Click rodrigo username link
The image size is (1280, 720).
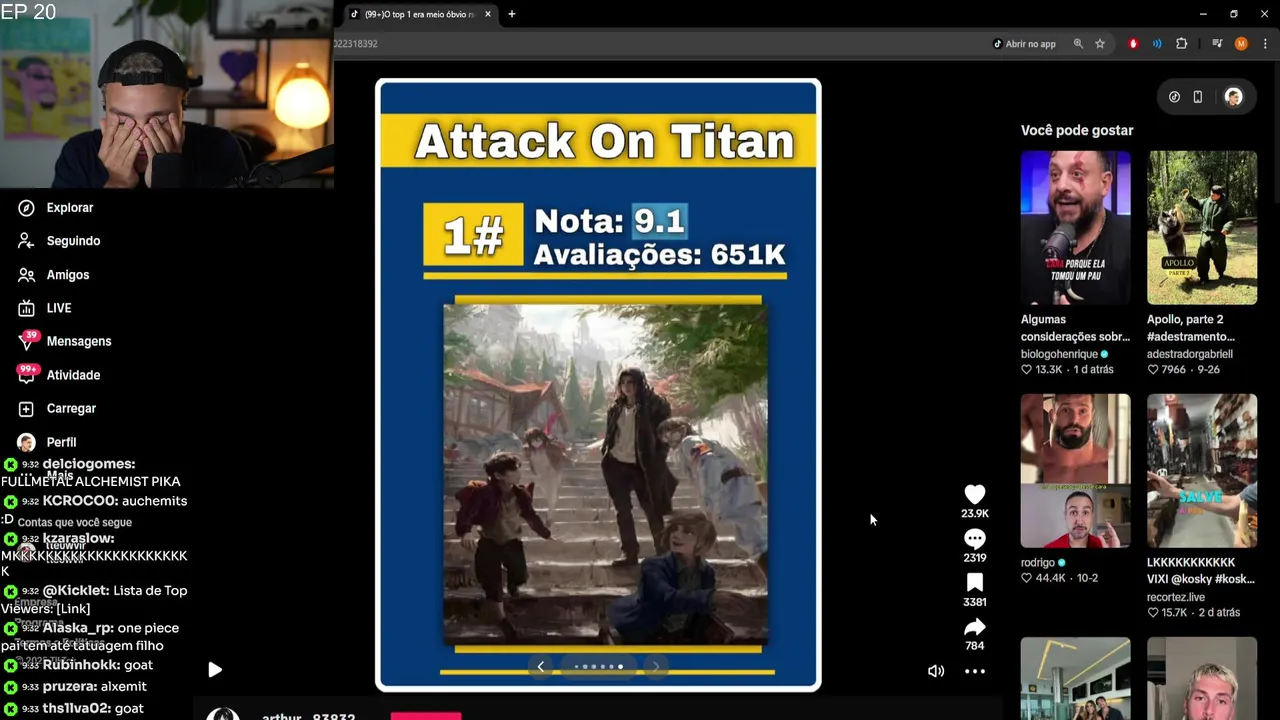(x=1038, y=563)
